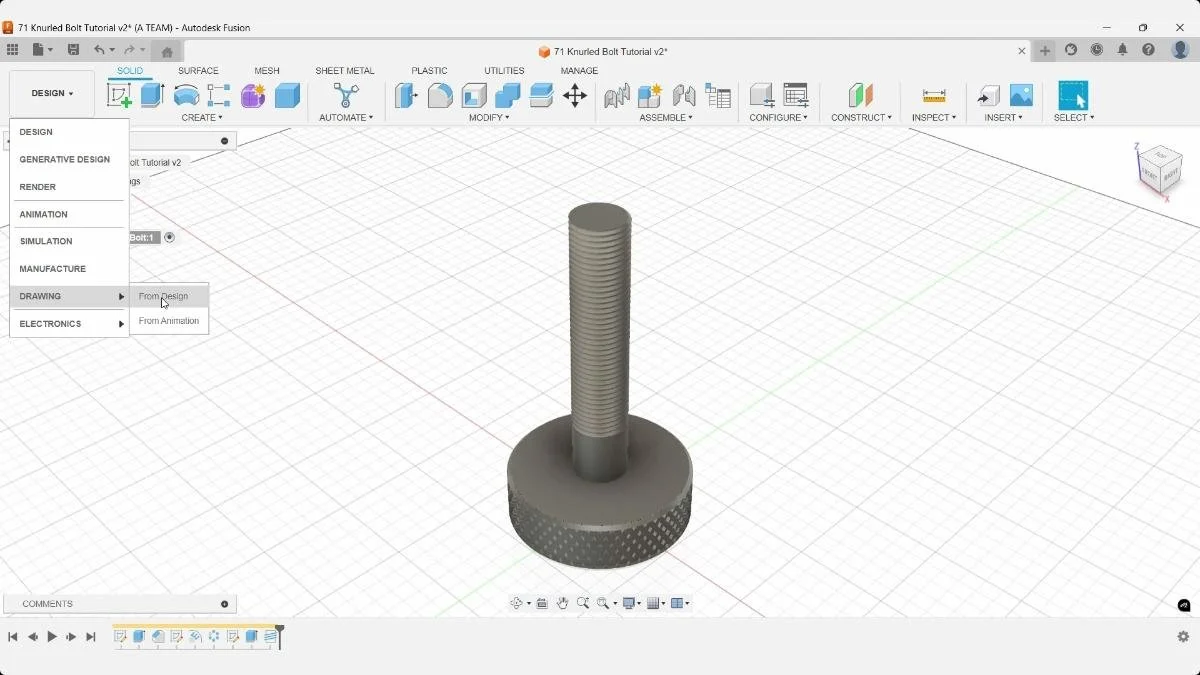Screen dimensions: 1200x675
Task: Select the Insert Canvas image icon
Action: tap(1021, 96)
